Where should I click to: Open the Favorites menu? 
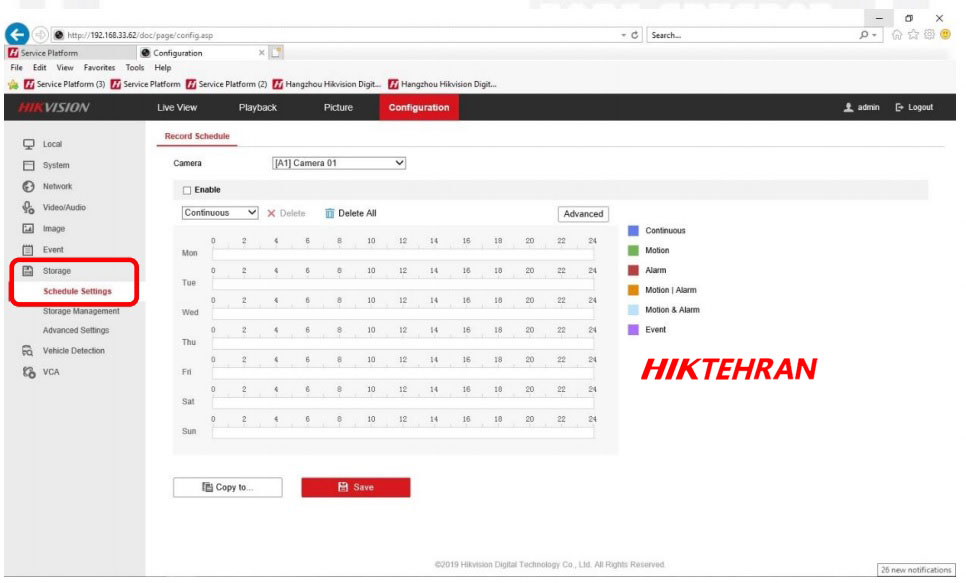[x=99, y=68]
